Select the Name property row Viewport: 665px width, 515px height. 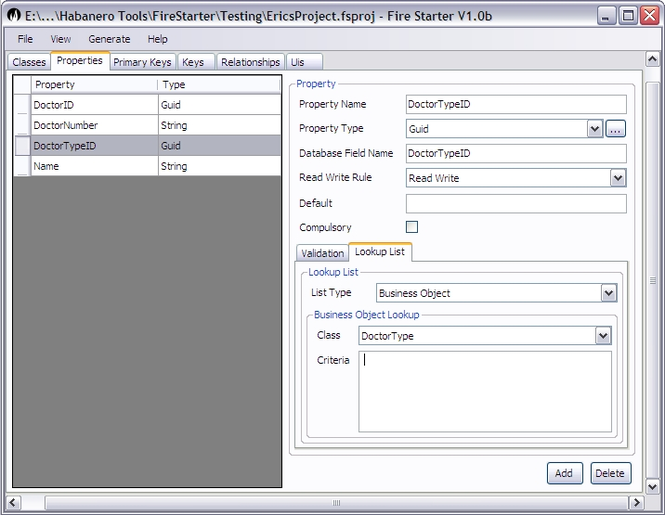(148, 166)
